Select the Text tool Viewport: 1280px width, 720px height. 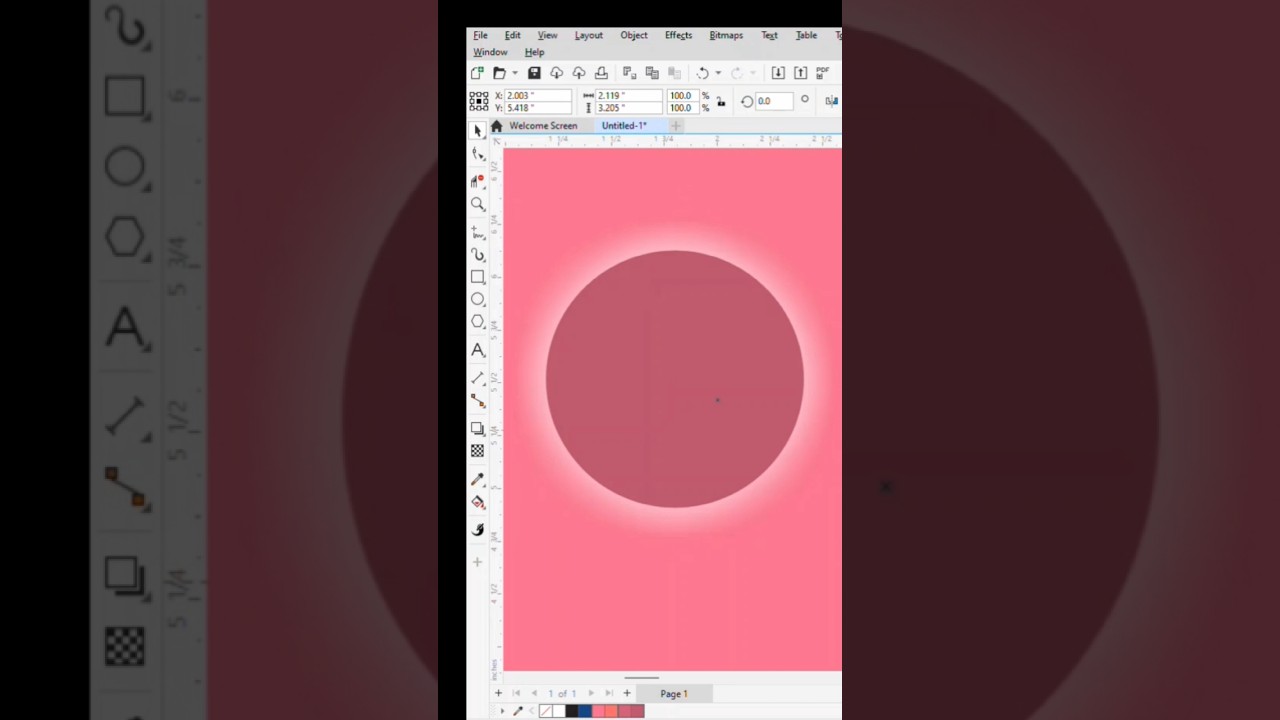pyautogui.click(x=478, y=350)
